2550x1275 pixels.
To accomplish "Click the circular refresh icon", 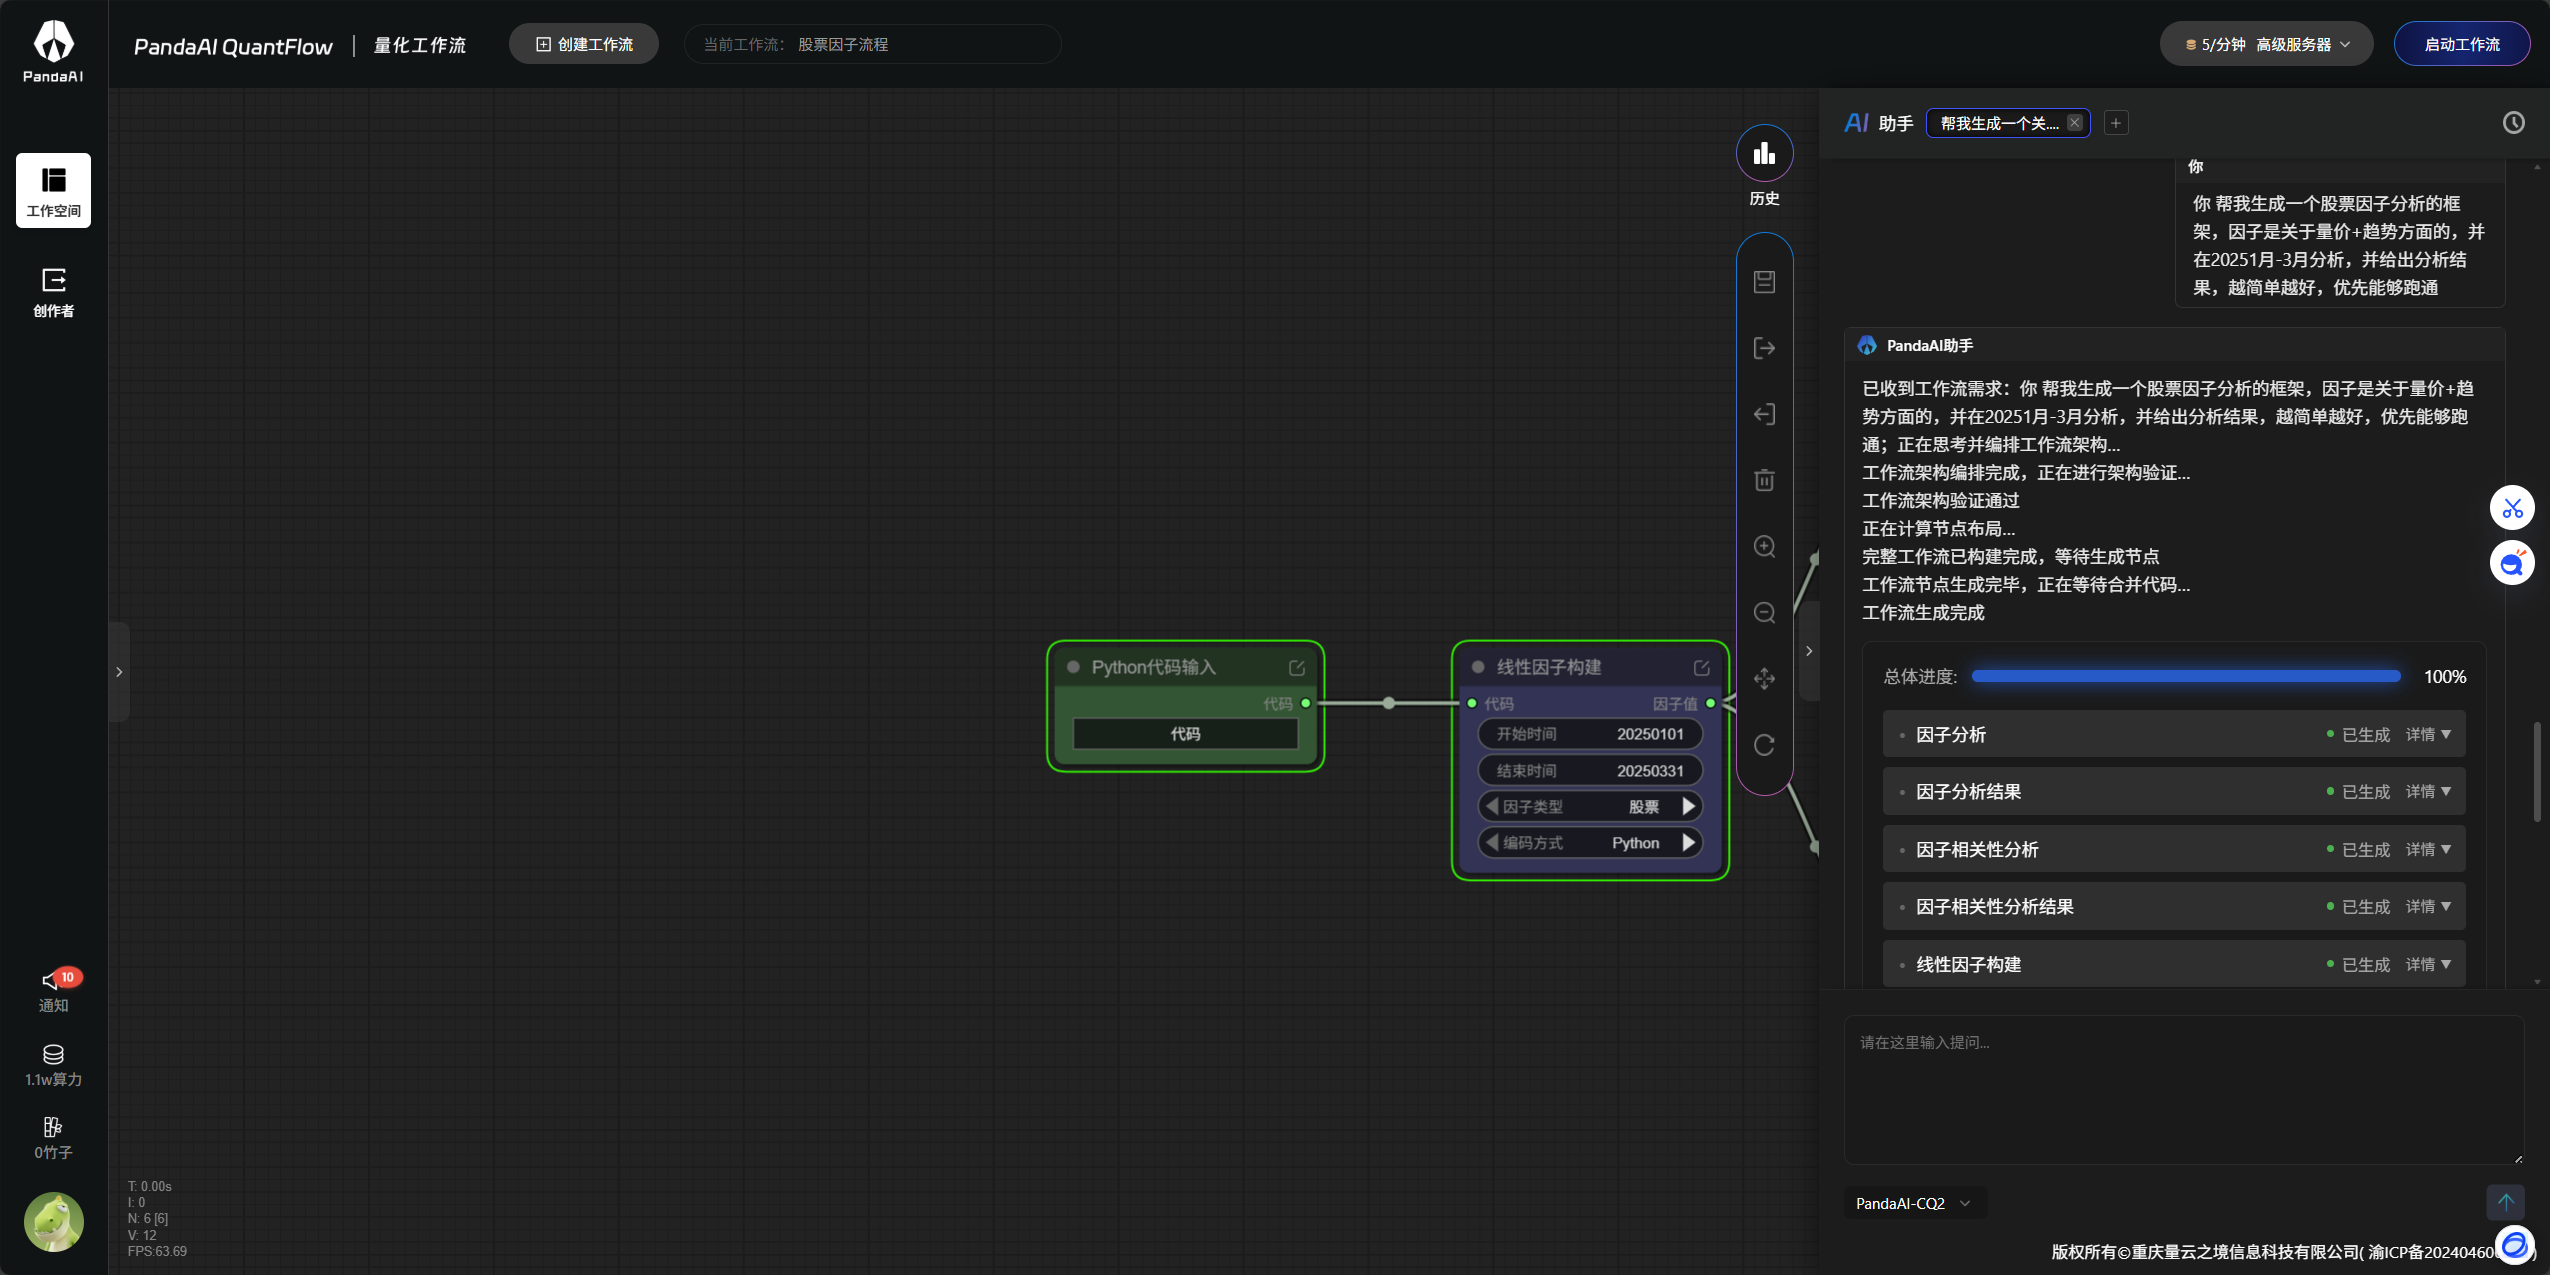I will (1764, 744).
